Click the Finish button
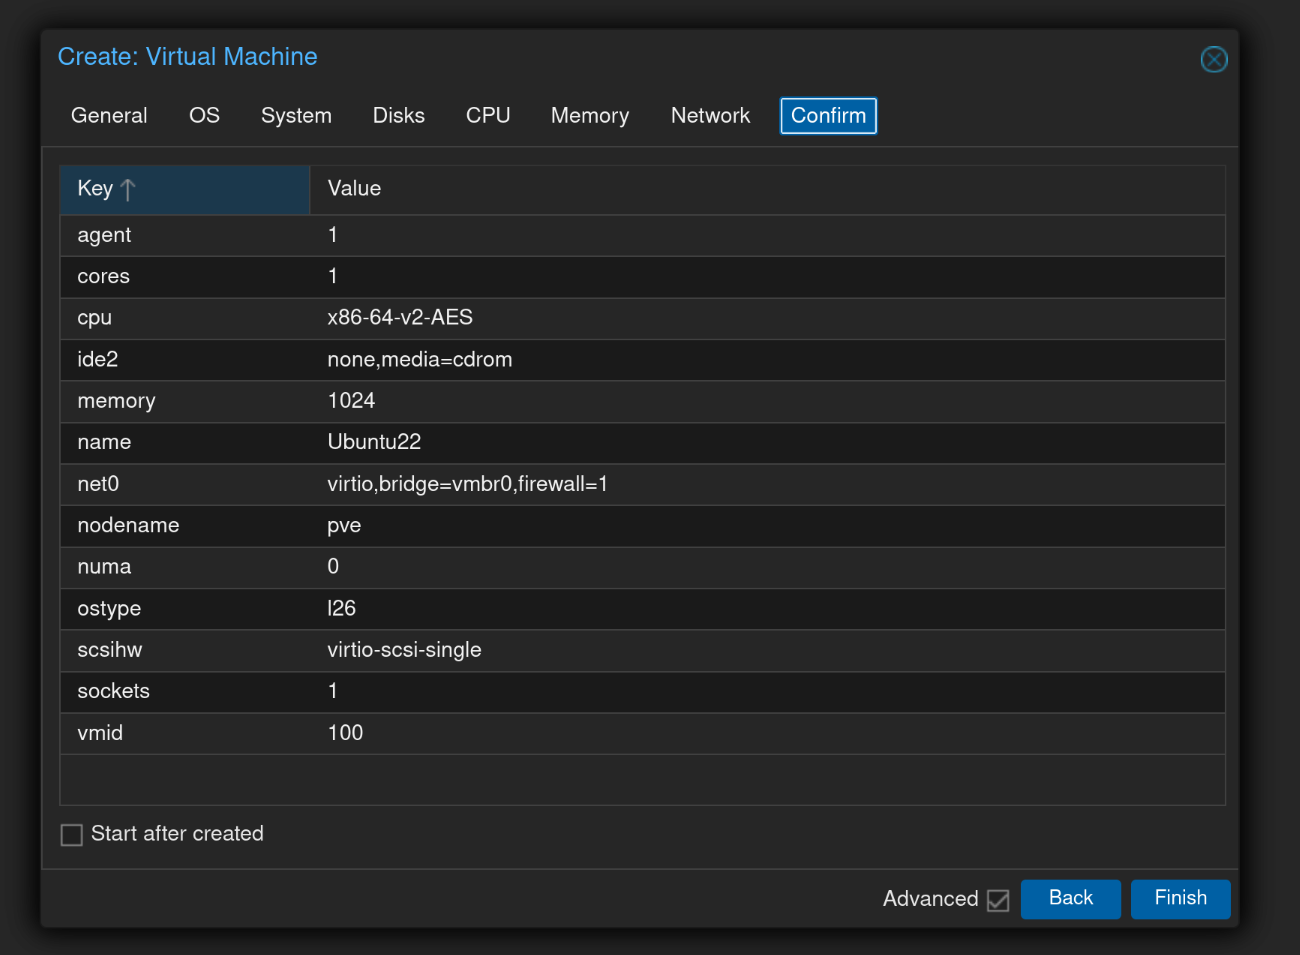1300x955 pixels. (x=1180, y=898)
